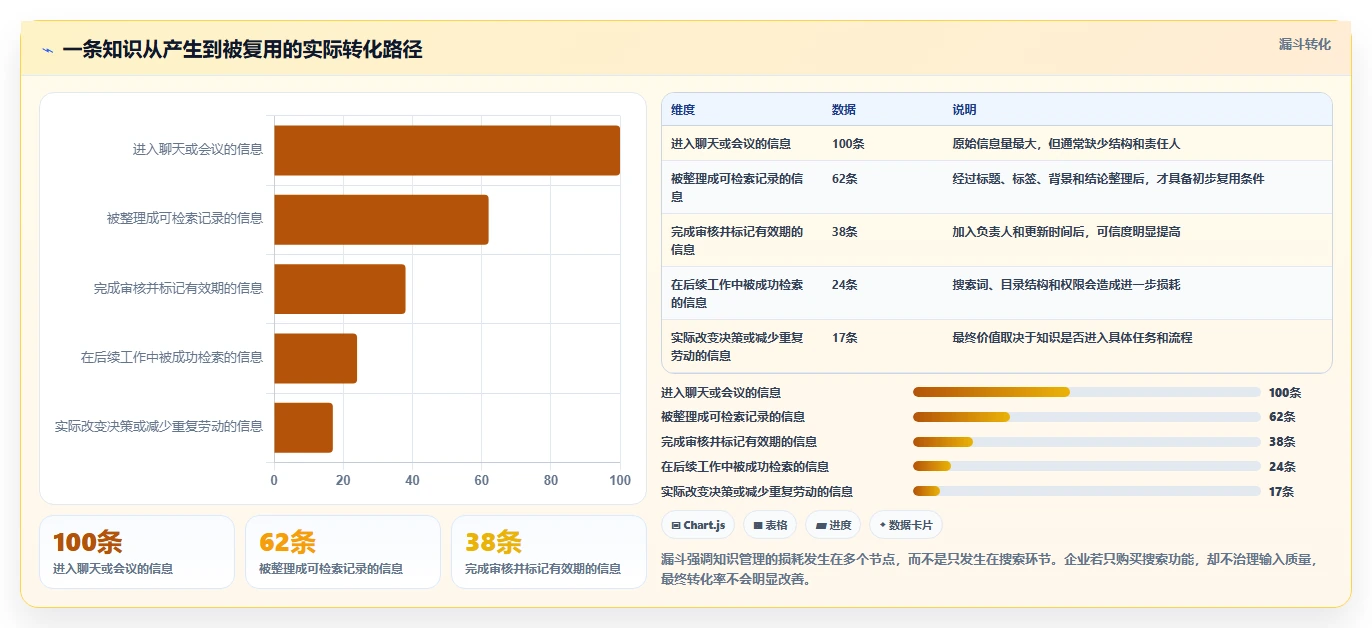Viewport: 1372px width, 628px height.
Task: Click the chart y-axis label 被整理成可检索记录的信息
Action: coord(185,219)
